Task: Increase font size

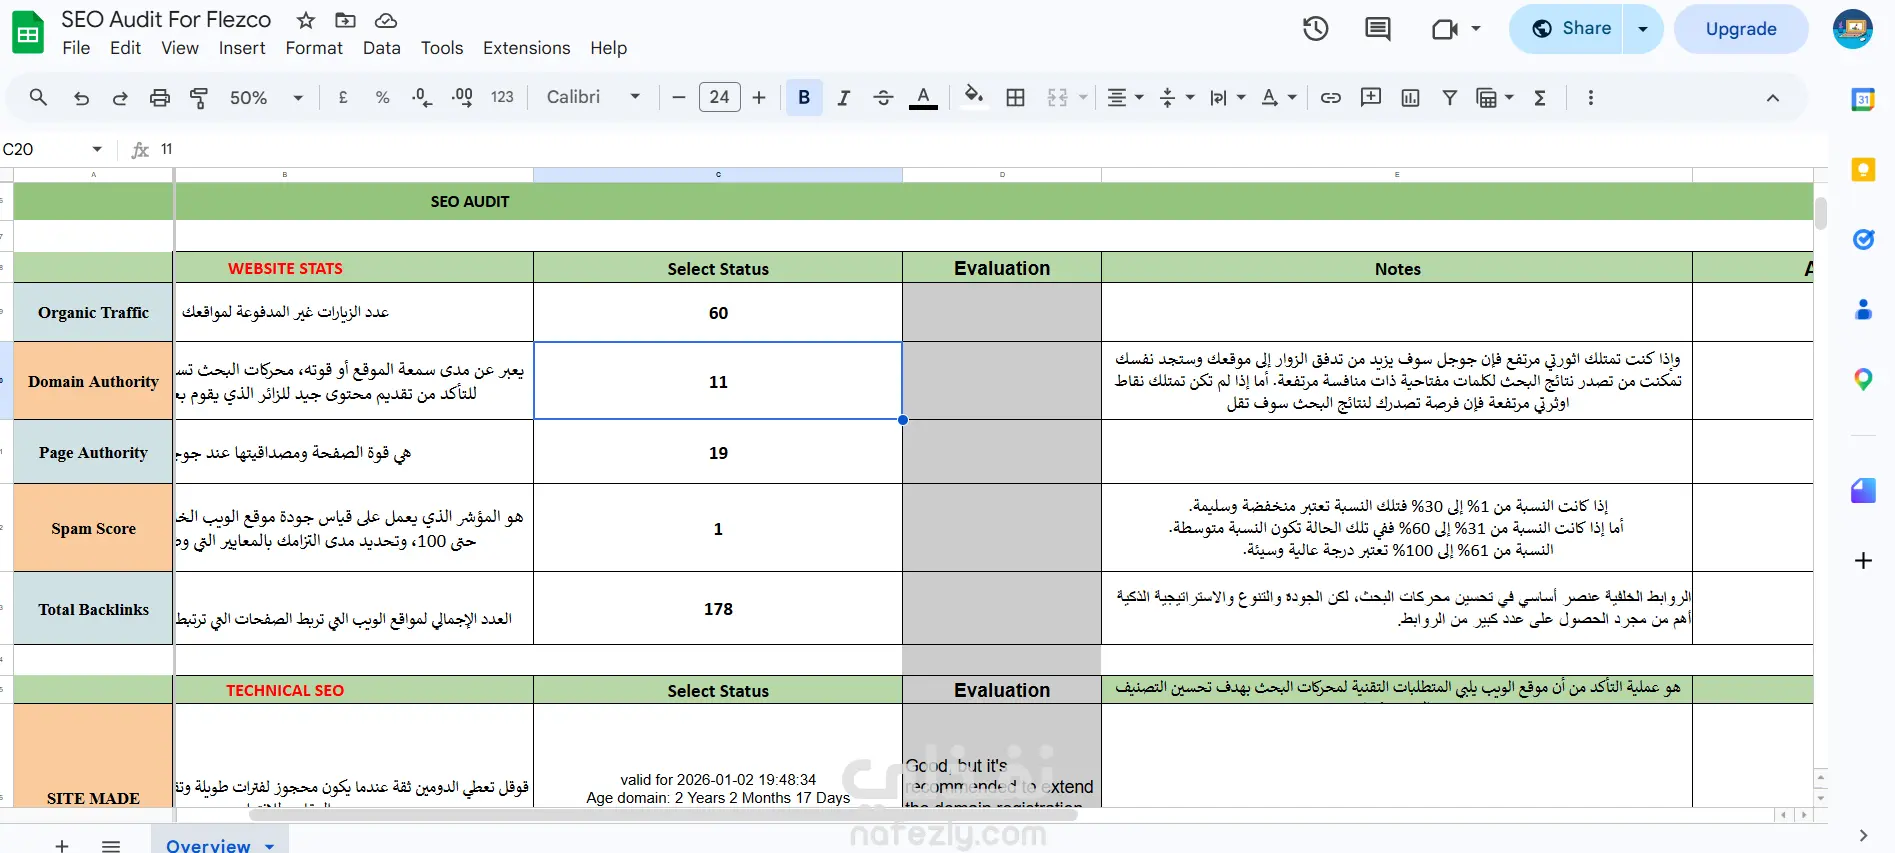Action: 759,97
